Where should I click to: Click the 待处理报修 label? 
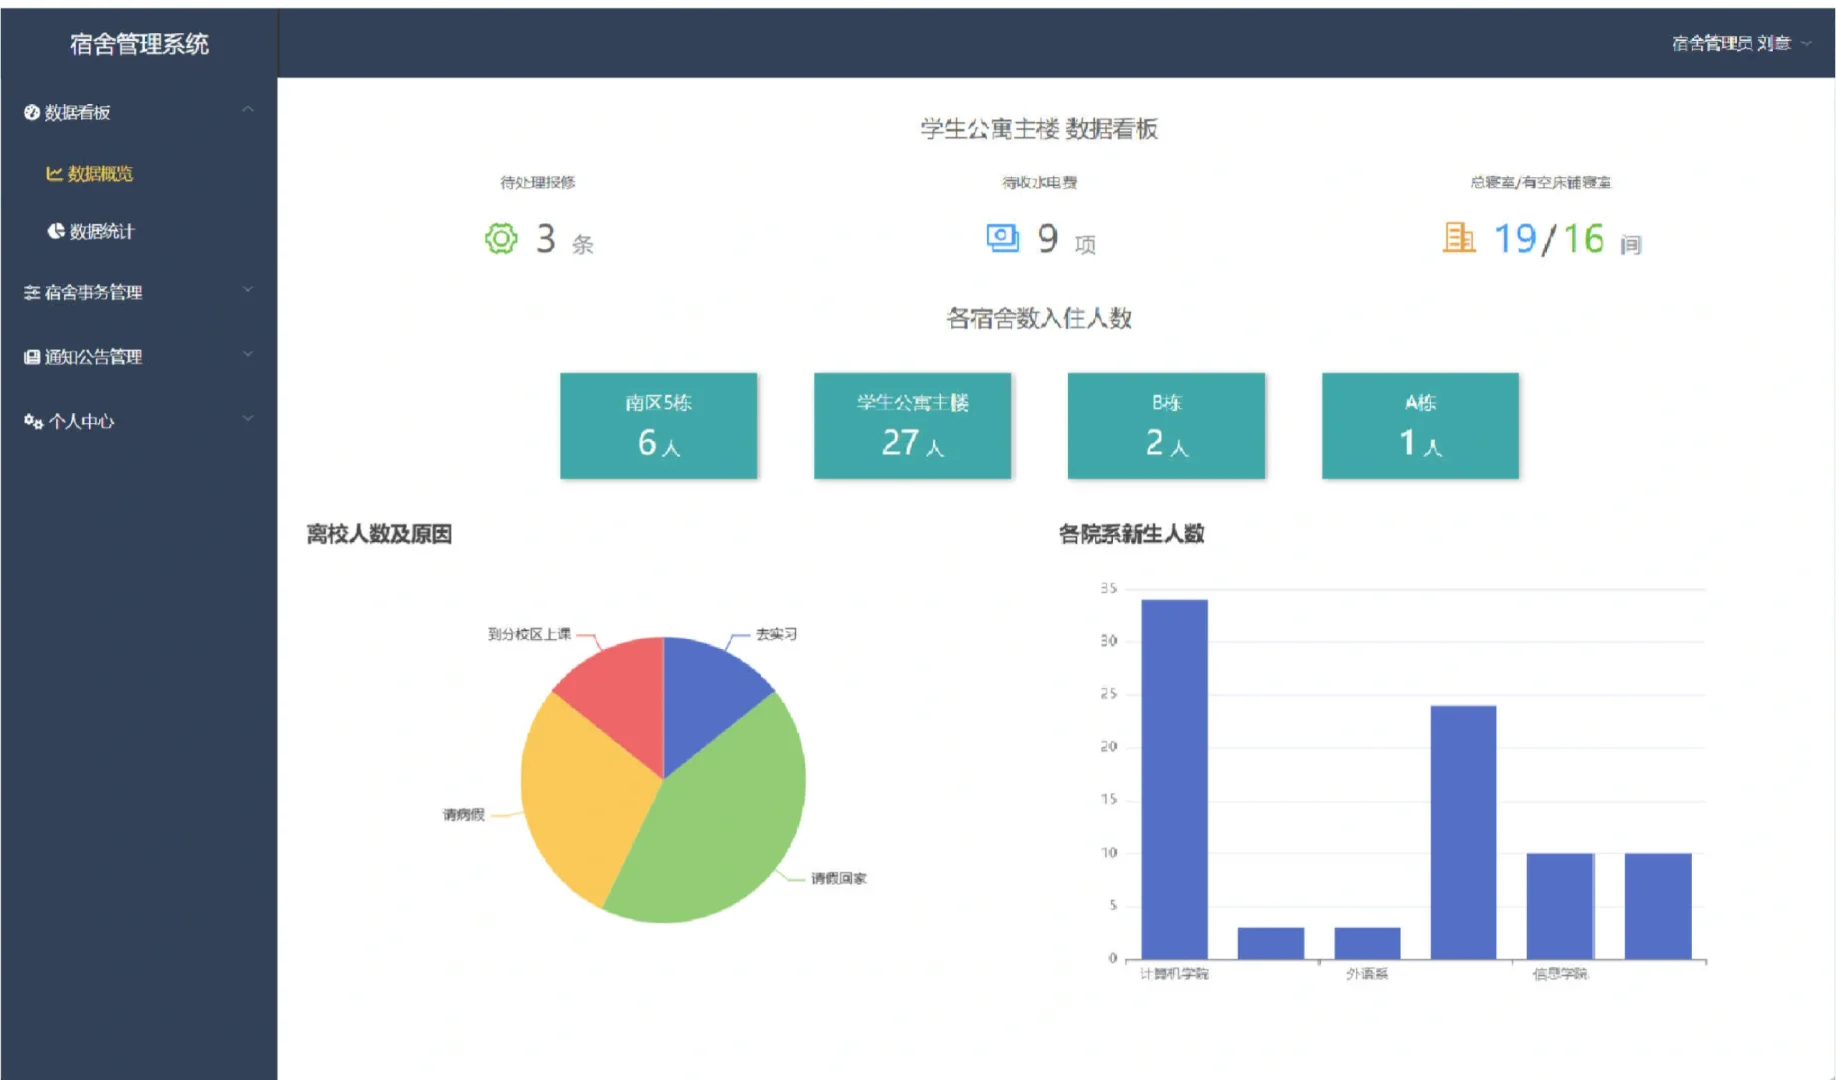(x=538, y=182)
